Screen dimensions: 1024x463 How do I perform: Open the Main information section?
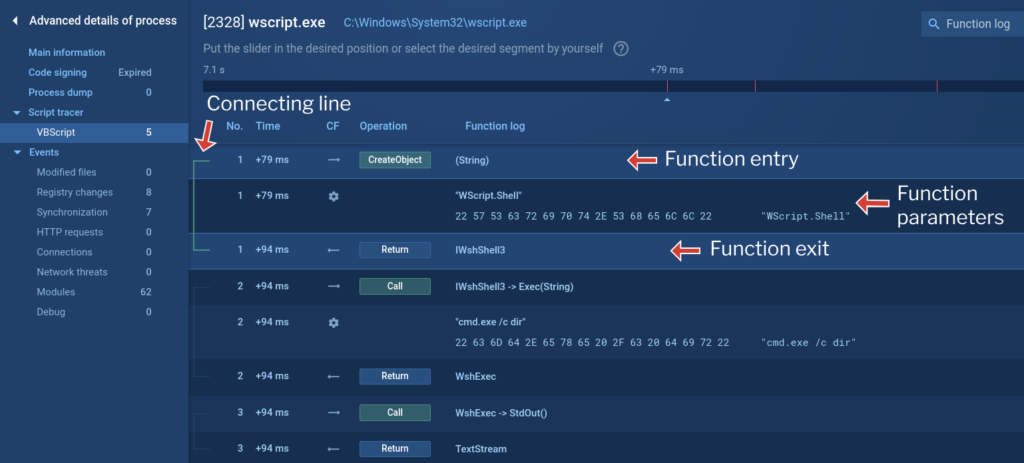pos(66,52)
